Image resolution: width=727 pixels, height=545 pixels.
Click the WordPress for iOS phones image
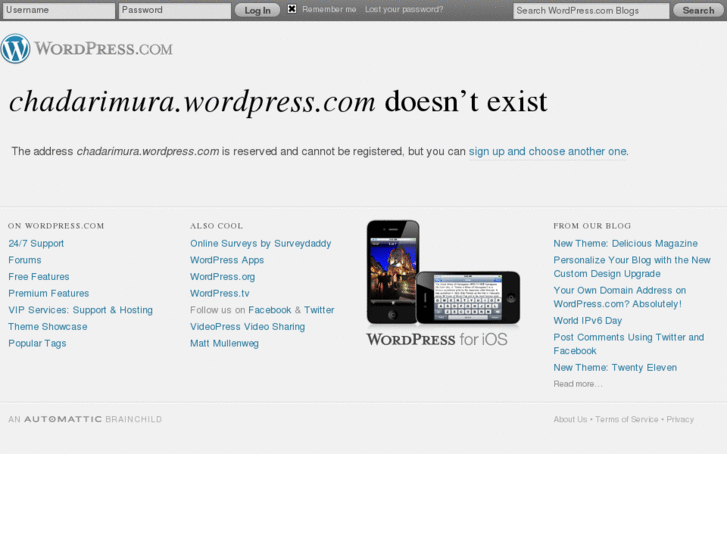point(443,272)
